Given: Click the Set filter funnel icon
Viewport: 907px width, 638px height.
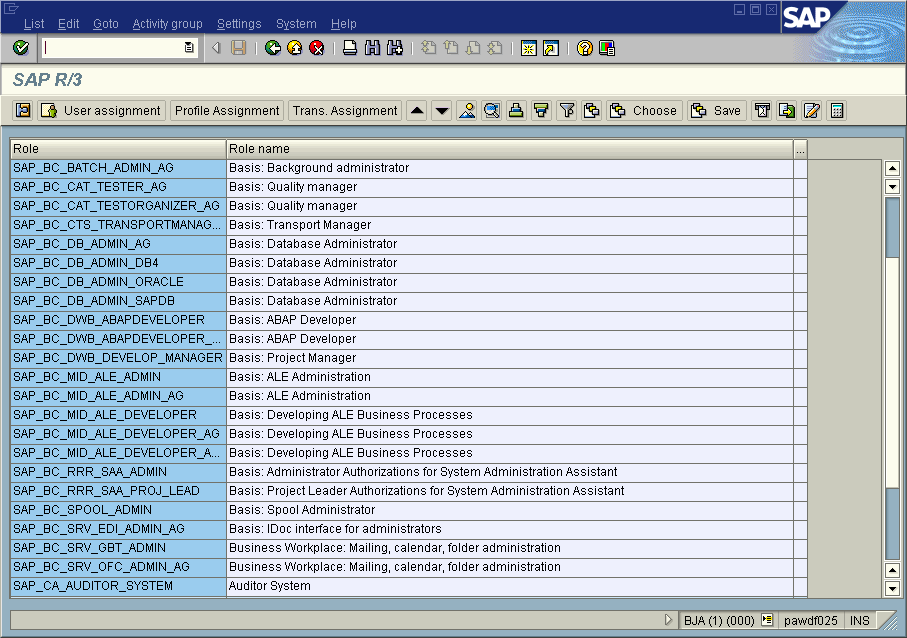Looking at the screenshot, I should tap(566, 111).
